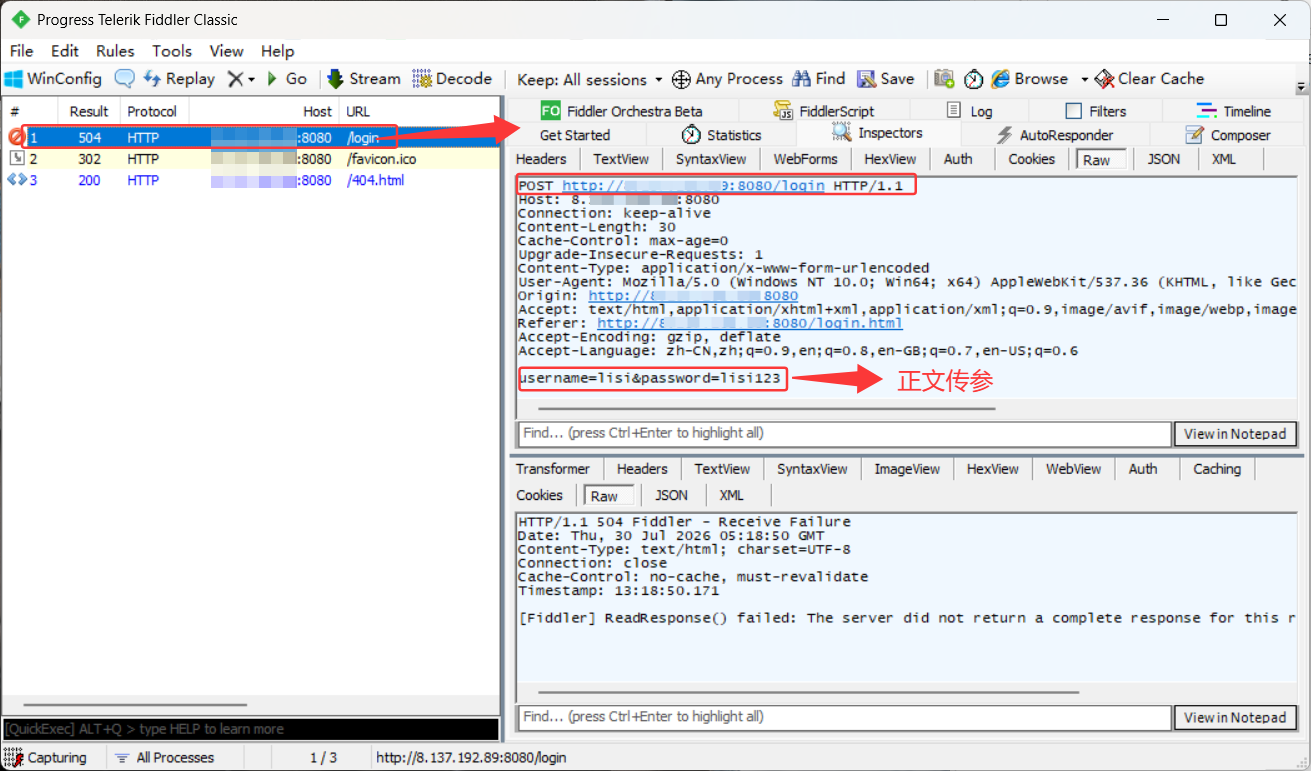Image resolution: width=1311 pixels, height=771 pixels.
Task: Open the Keep: All sessions dropdown
Action: (590, 79)
